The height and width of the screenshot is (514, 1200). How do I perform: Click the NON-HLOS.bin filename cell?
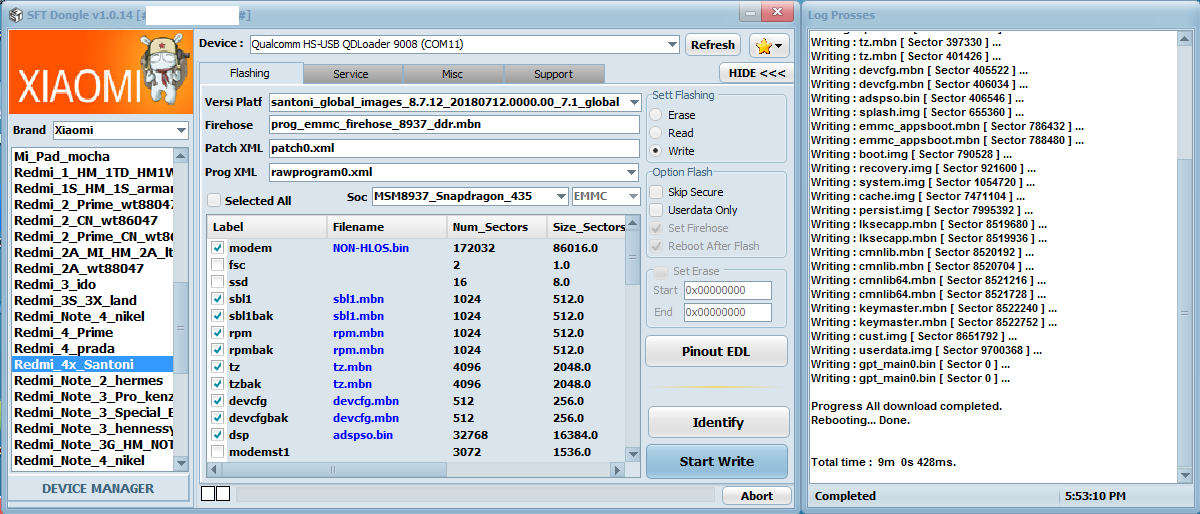[370, 247]
